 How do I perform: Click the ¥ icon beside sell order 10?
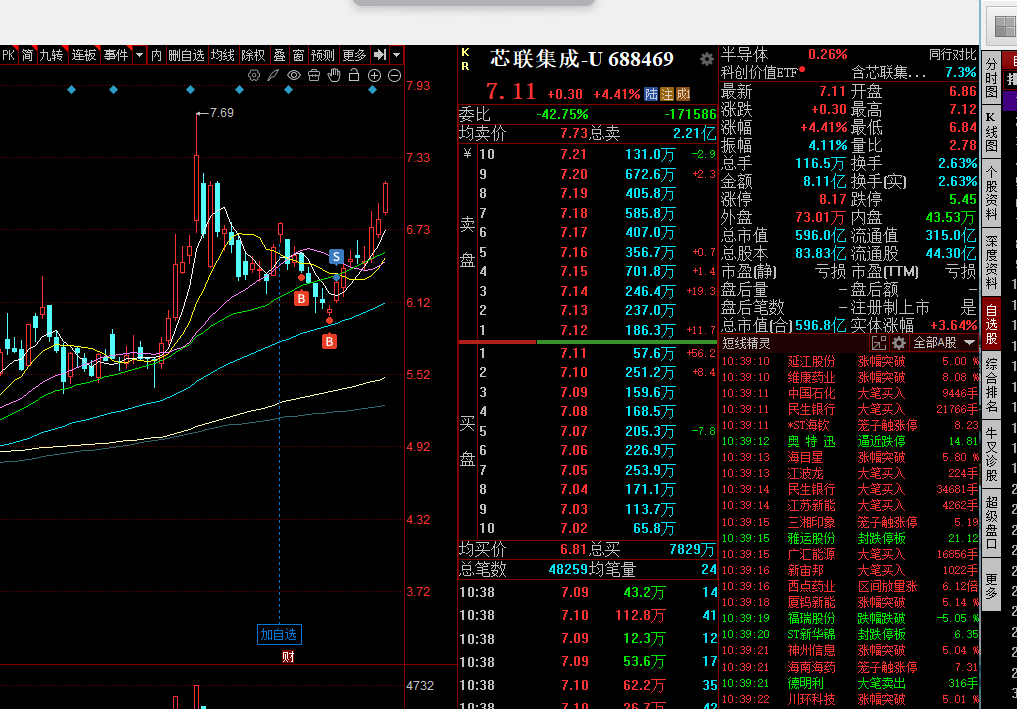(467, 154)
